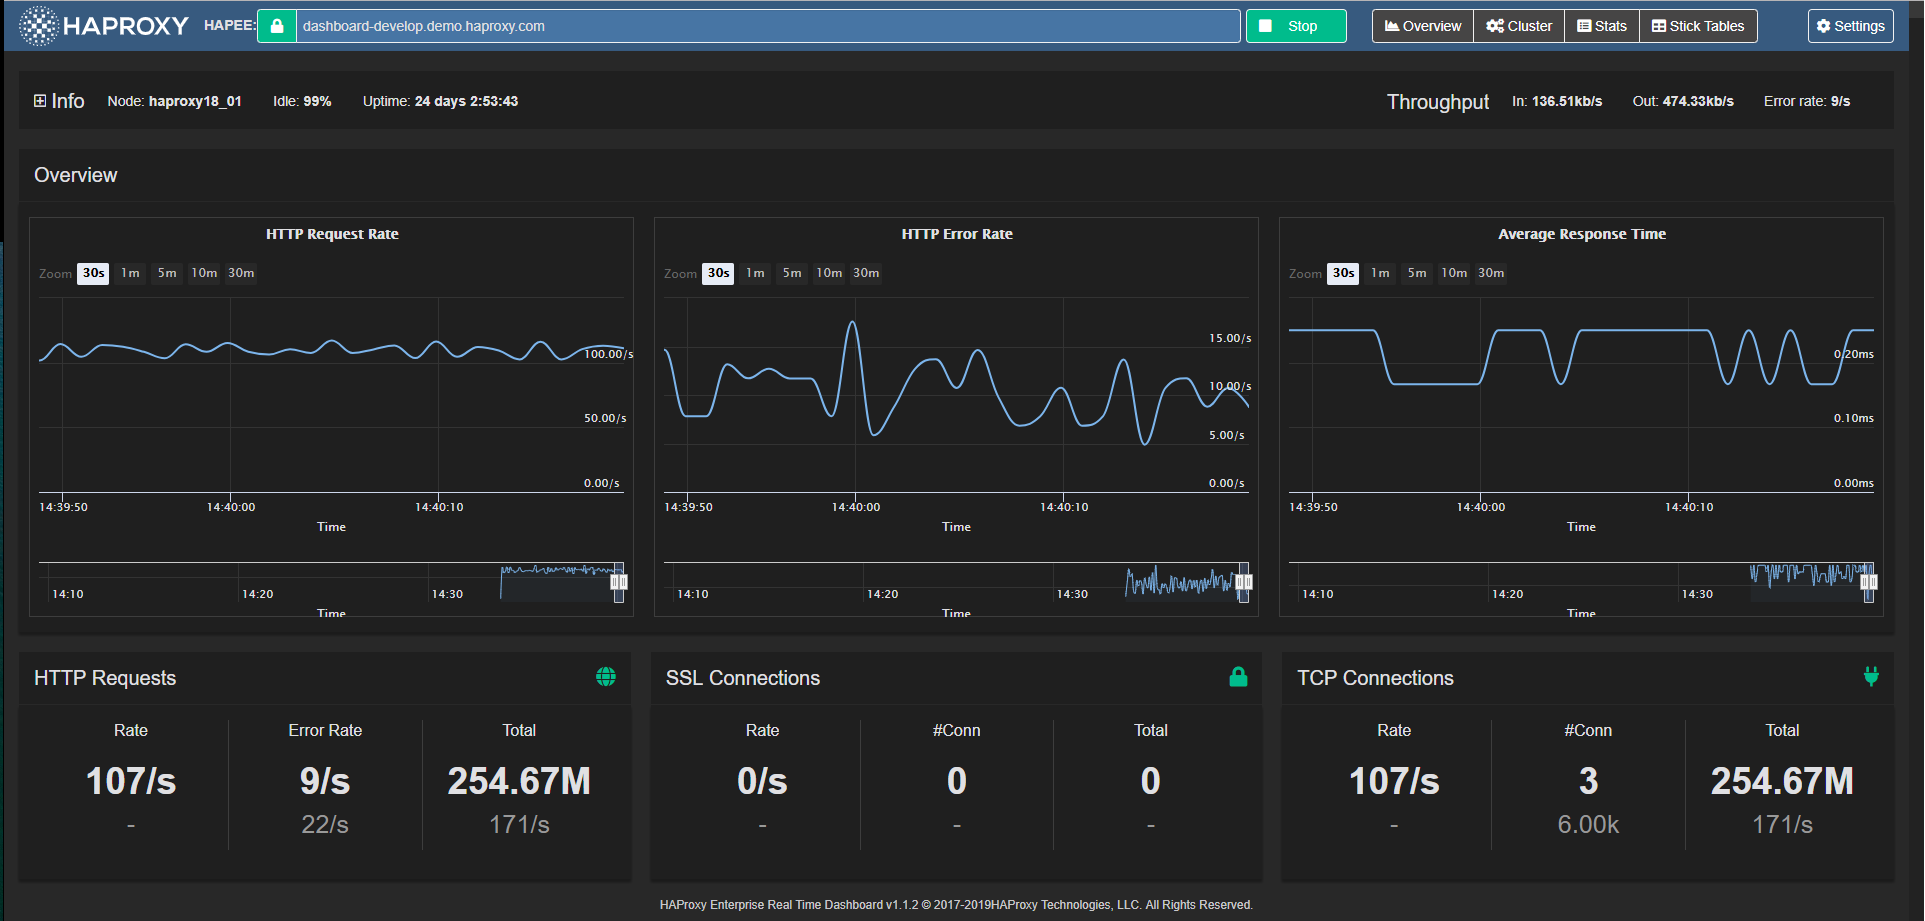Select the Overview tab in the top navigation
The height and width of the screenshot is (921, 1925).
[1423, 26]
